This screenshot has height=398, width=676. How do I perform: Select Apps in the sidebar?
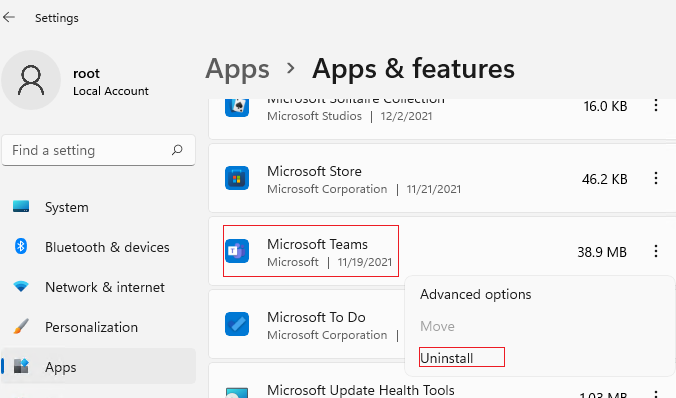coord(98,367)
